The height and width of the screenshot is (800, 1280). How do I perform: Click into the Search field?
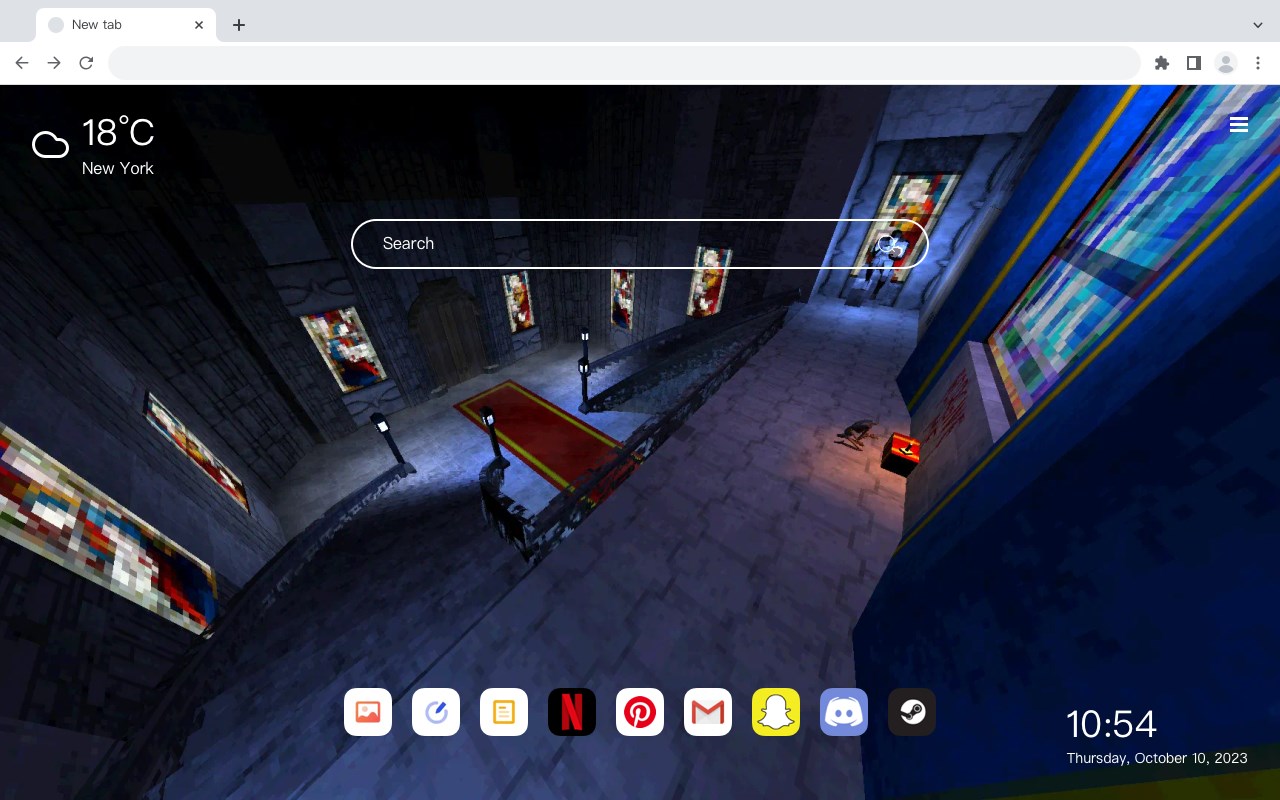click(x=640, y=244)
